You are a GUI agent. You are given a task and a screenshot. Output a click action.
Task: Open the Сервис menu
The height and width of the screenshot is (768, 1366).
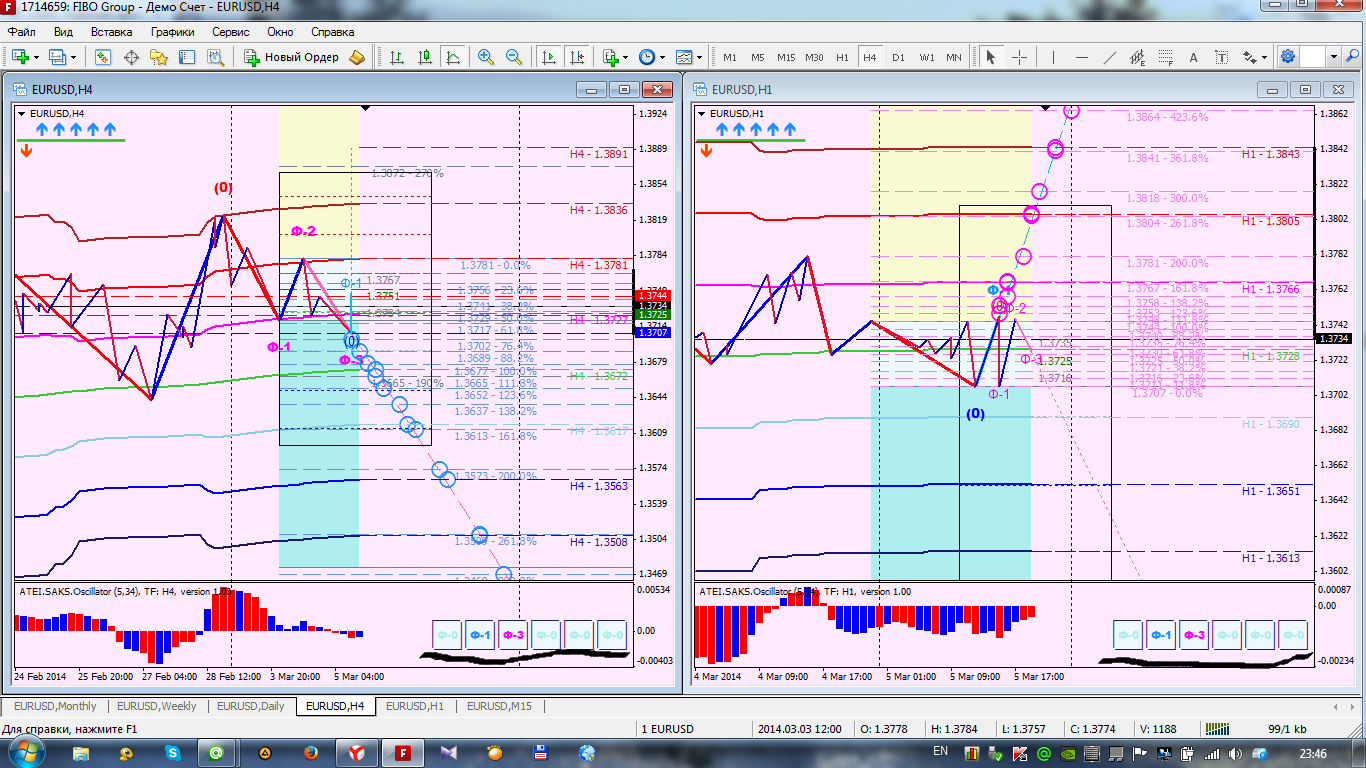point(231,32)
